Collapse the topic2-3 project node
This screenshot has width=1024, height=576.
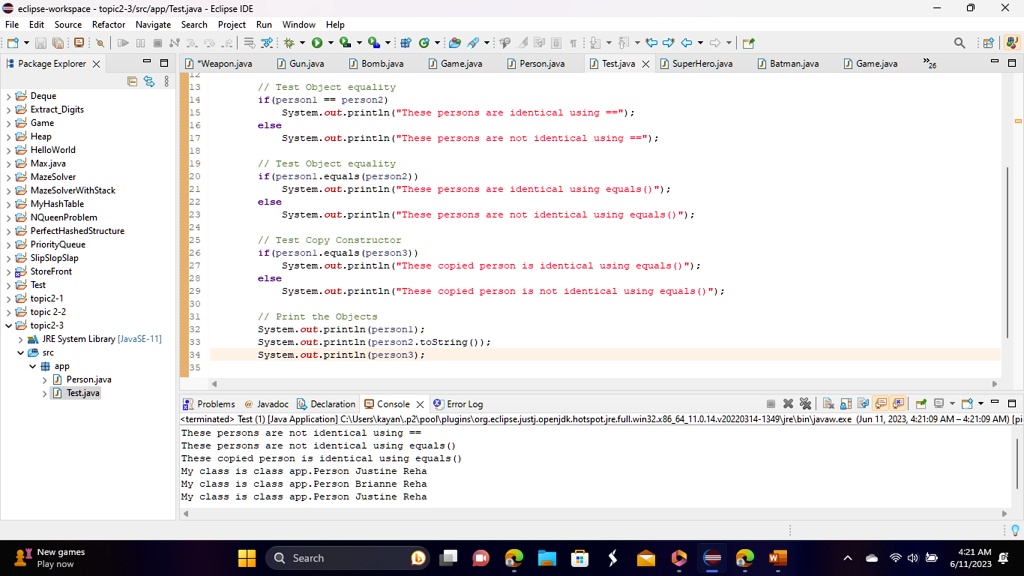point(8,325)
